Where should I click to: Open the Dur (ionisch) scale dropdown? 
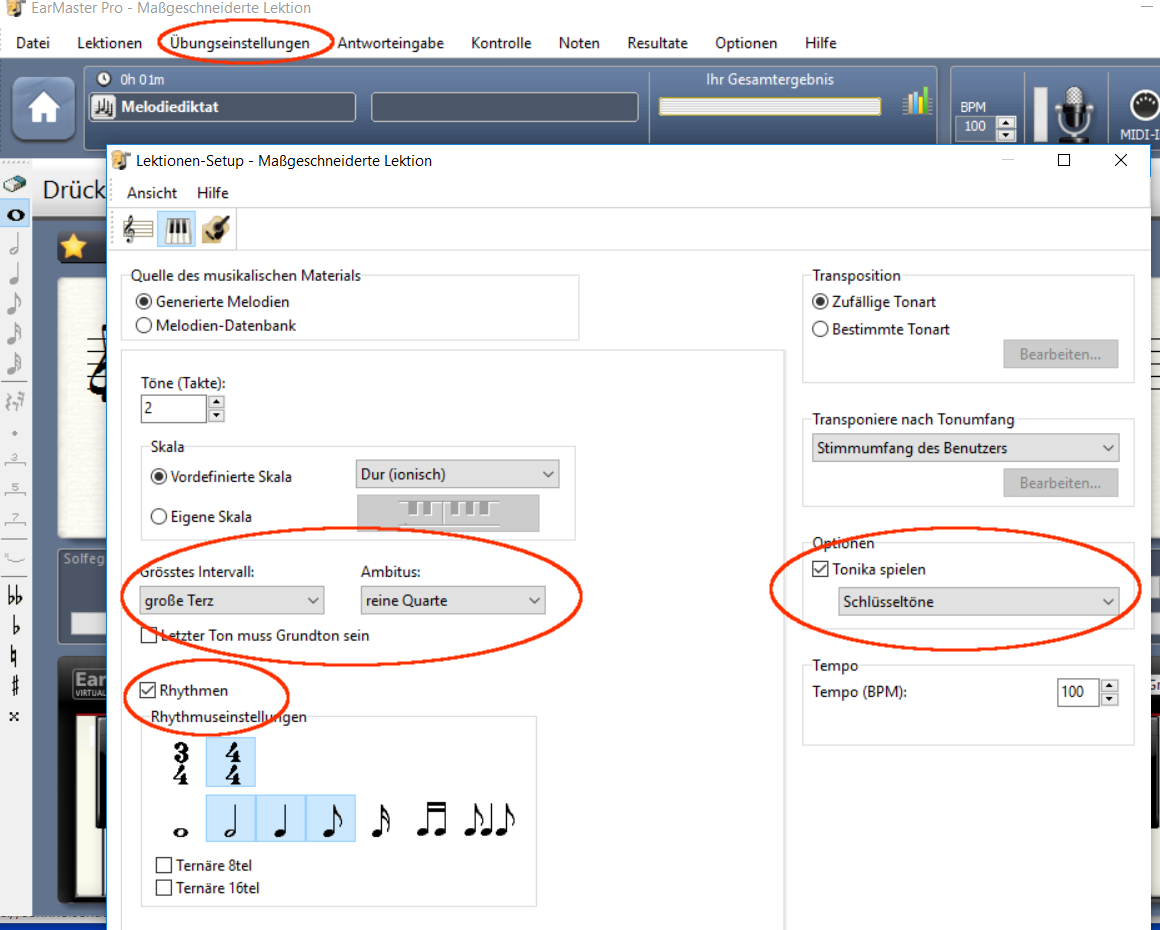pos(457,474)
